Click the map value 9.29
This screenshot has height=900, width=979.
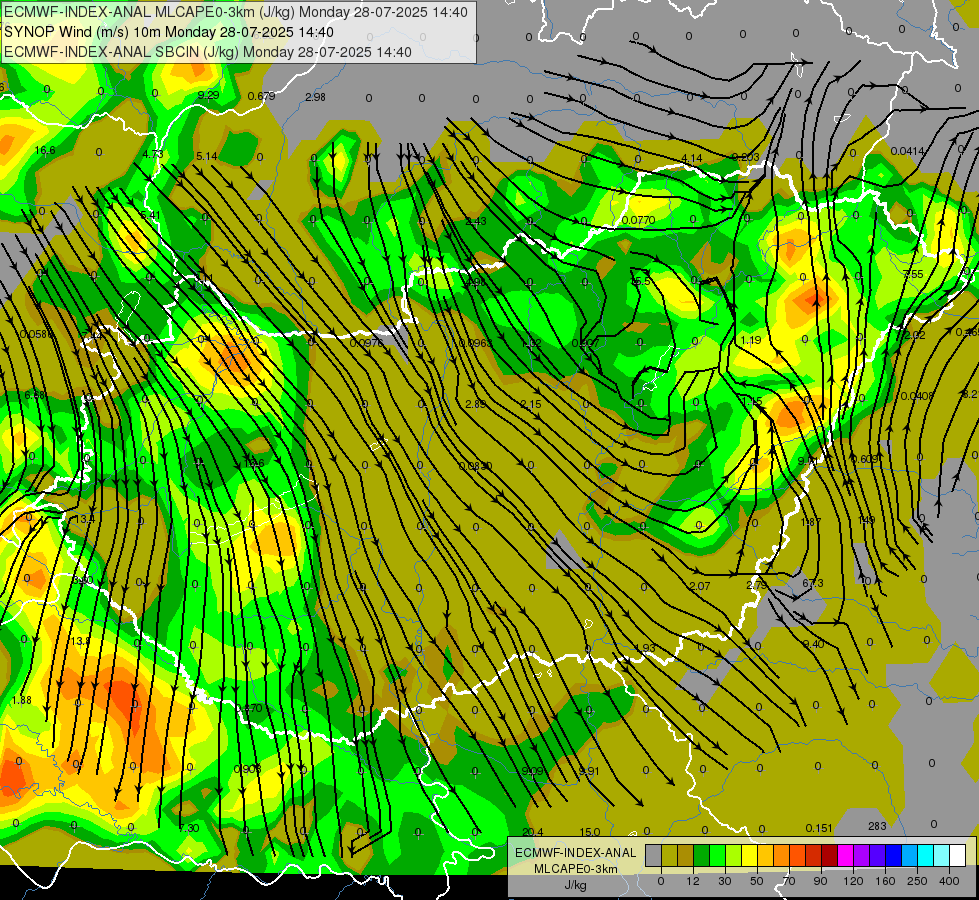click(208, 95)
